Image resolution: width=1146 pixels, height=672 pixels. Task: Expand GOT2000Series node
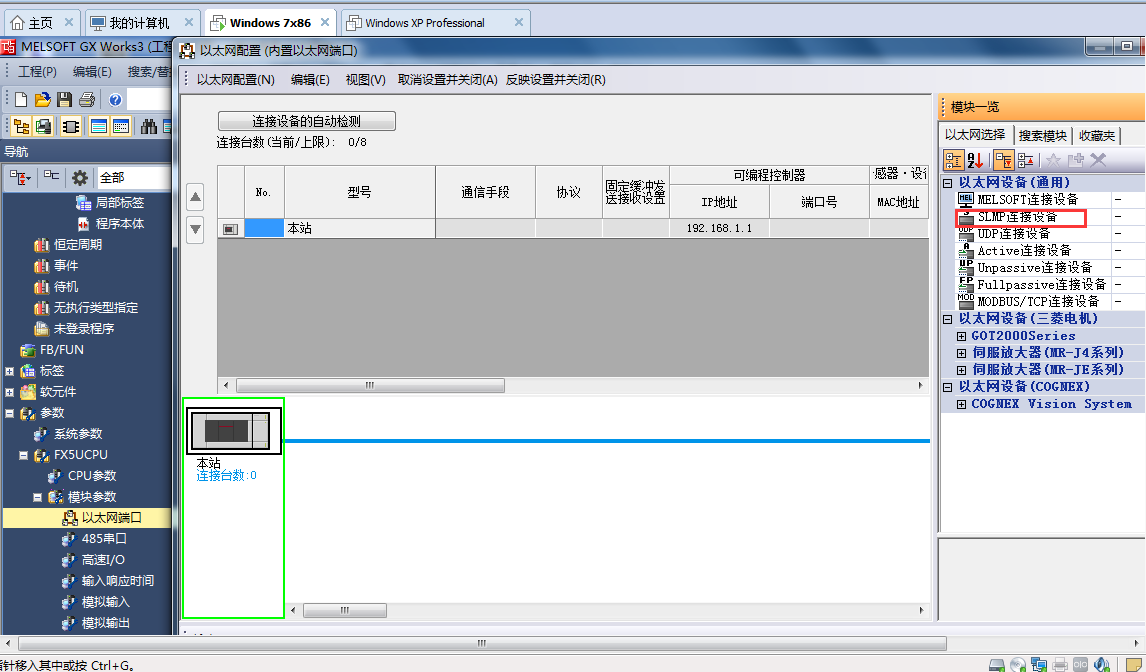(962, 336)
